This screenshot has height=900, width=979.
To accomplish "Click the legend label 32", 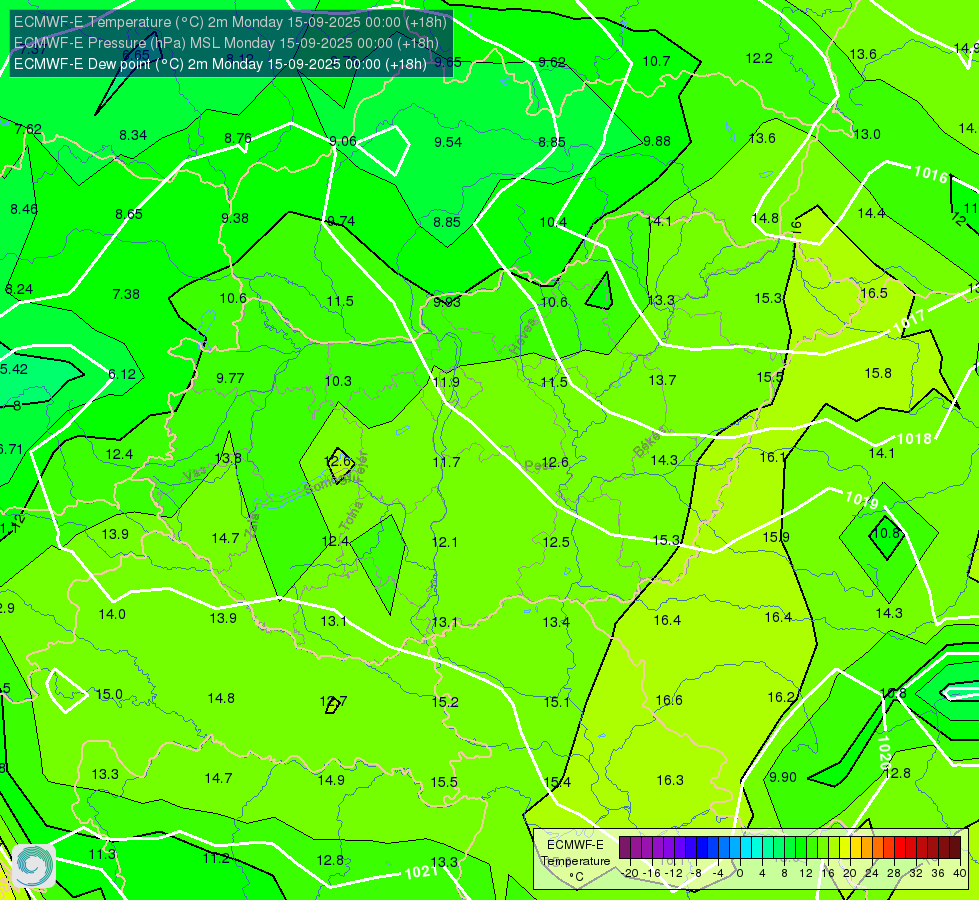I will point(916,873).
